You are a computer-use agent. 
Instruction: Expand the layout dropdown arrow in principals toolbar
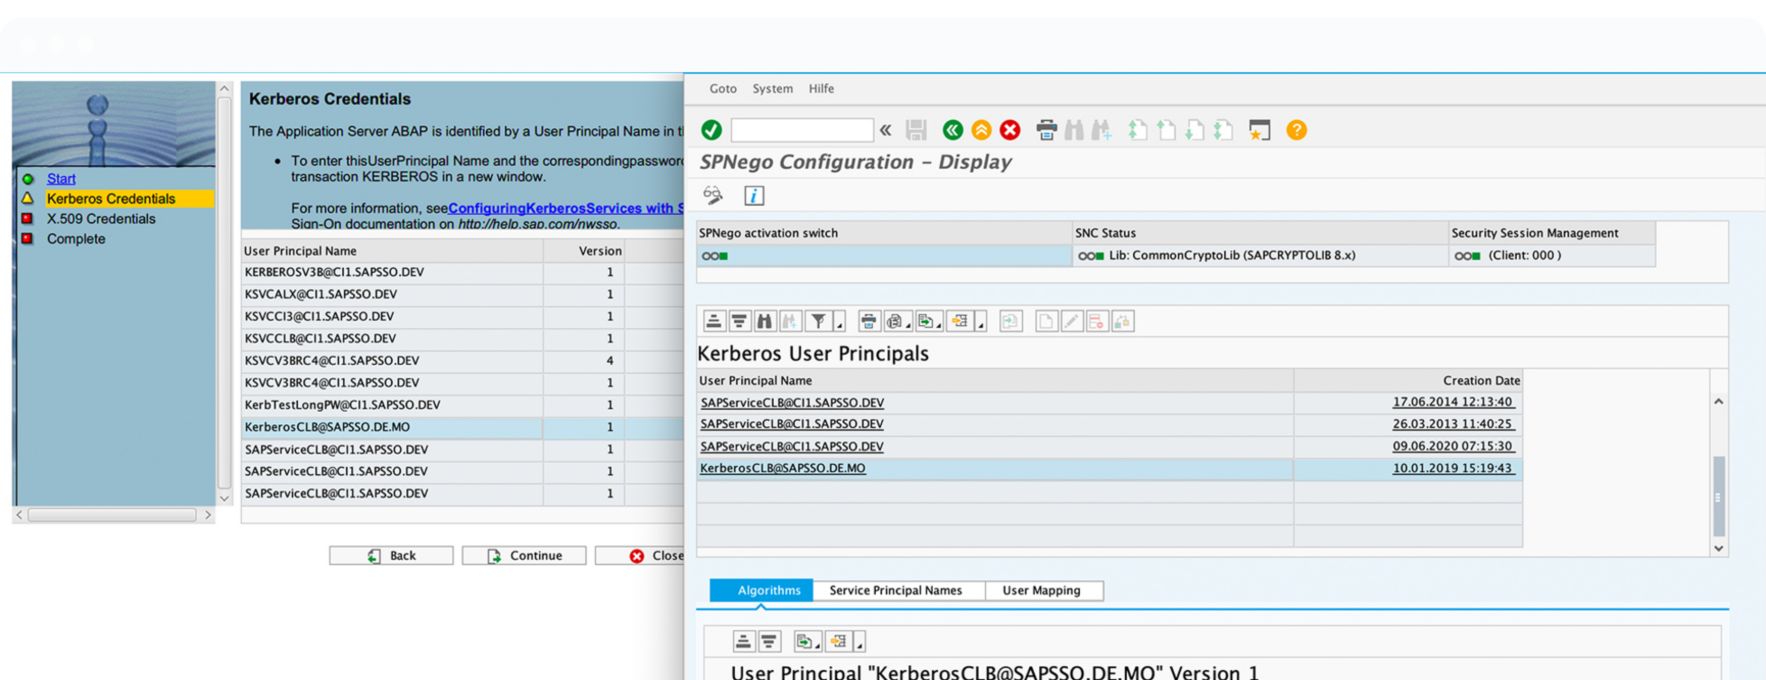point(981,323)
